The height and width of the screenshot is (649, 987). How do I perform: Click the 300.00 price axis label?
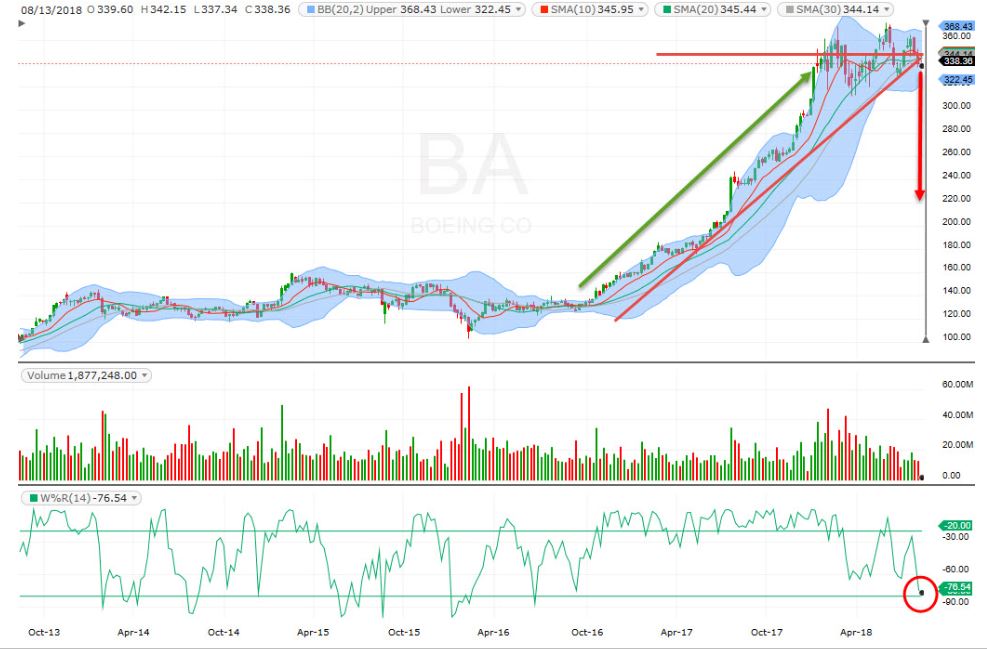coord(956,106)
